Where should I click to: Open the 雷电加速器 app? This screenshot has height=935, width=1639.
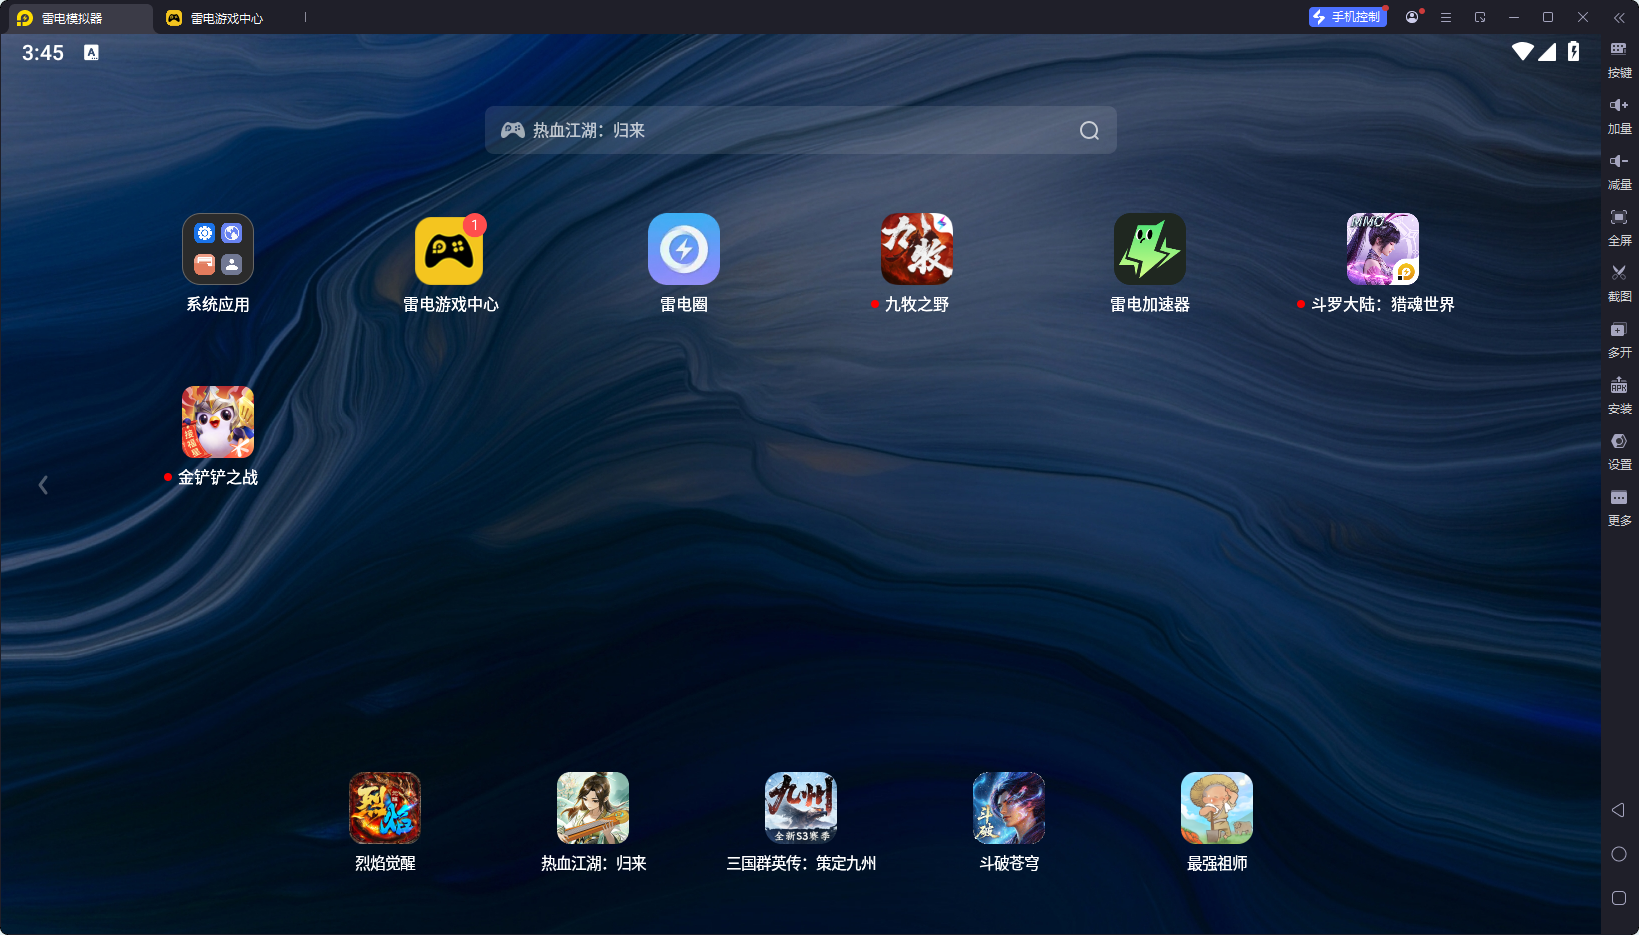pos(1150,249)
